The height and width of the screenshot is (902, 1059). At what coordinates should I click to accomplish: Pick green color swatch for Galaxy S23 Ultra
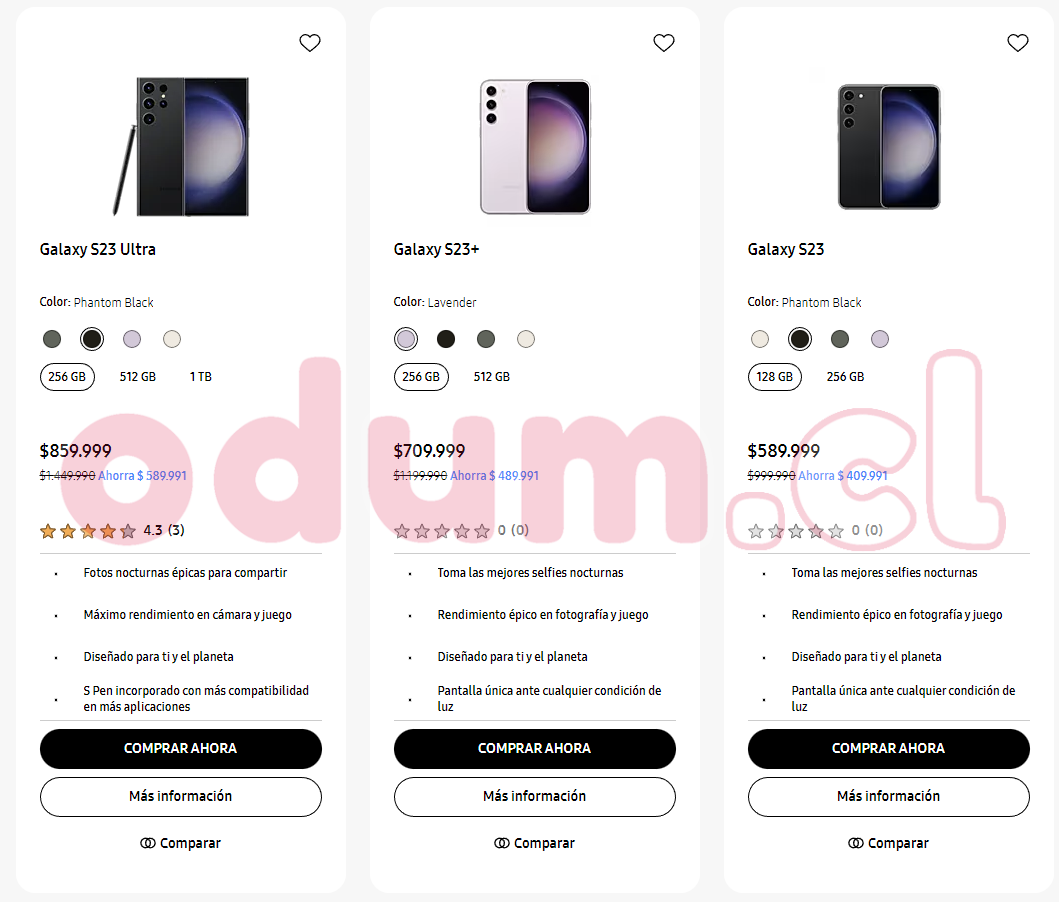click(52, 339)
